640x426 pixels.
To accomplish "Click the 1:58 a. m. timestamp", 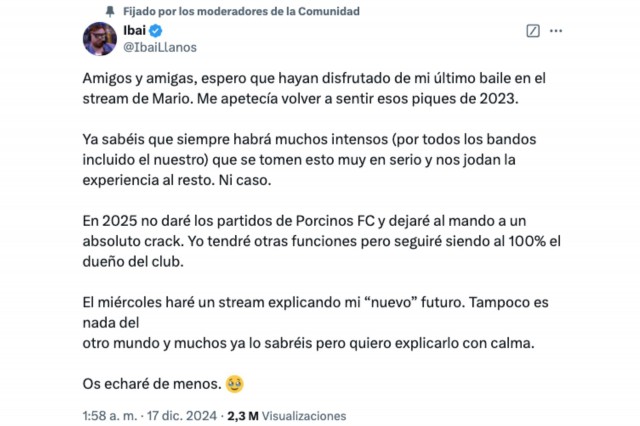I will click(x=106, y=415).
